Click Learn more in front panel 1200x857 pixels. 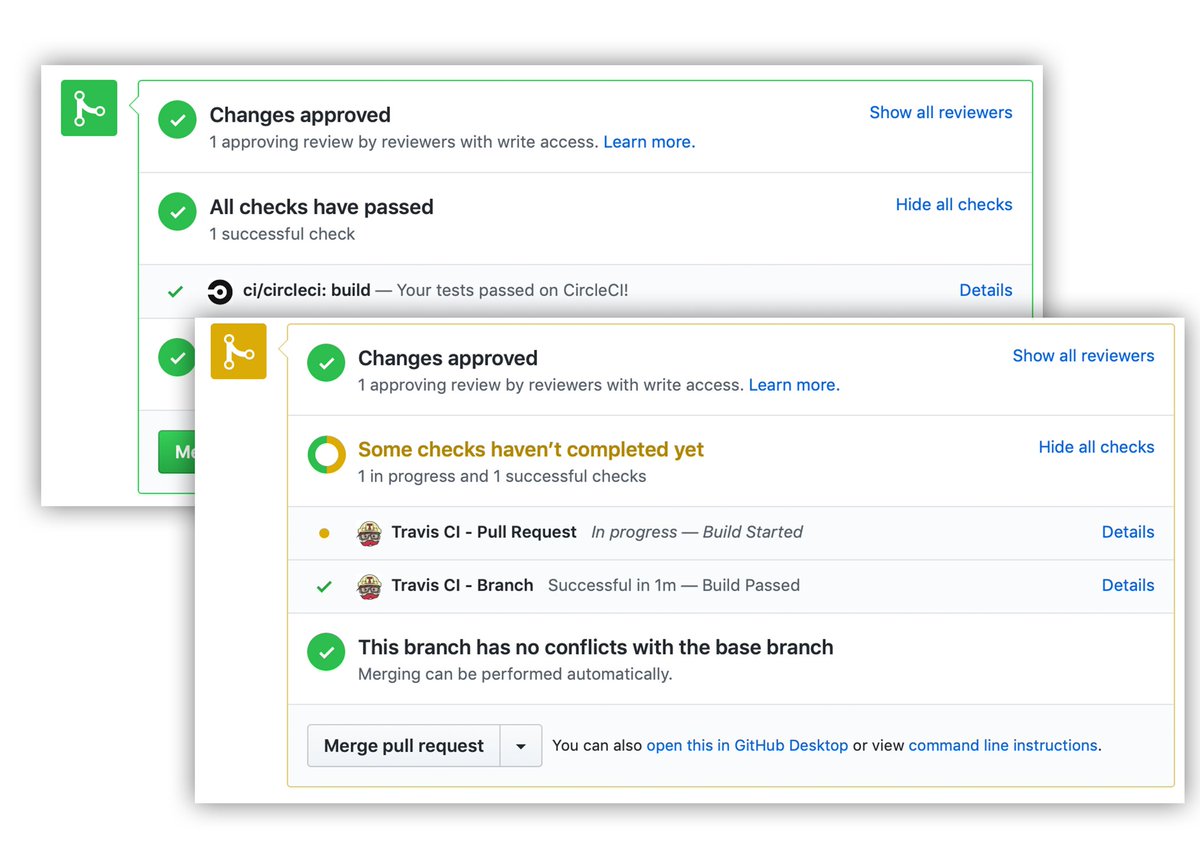tap(794, 385)
